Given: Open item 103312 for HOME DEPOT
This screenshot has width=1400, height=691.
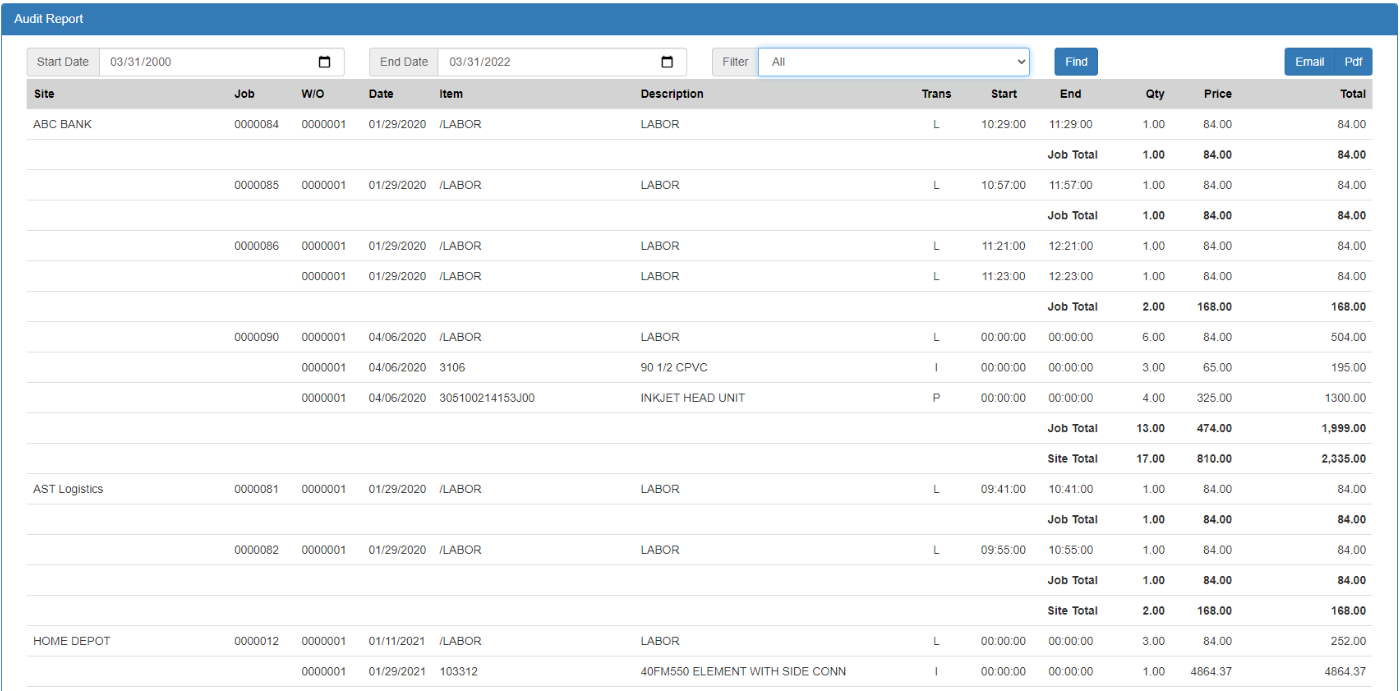Looking at the screenshot, I should (454, 671).
